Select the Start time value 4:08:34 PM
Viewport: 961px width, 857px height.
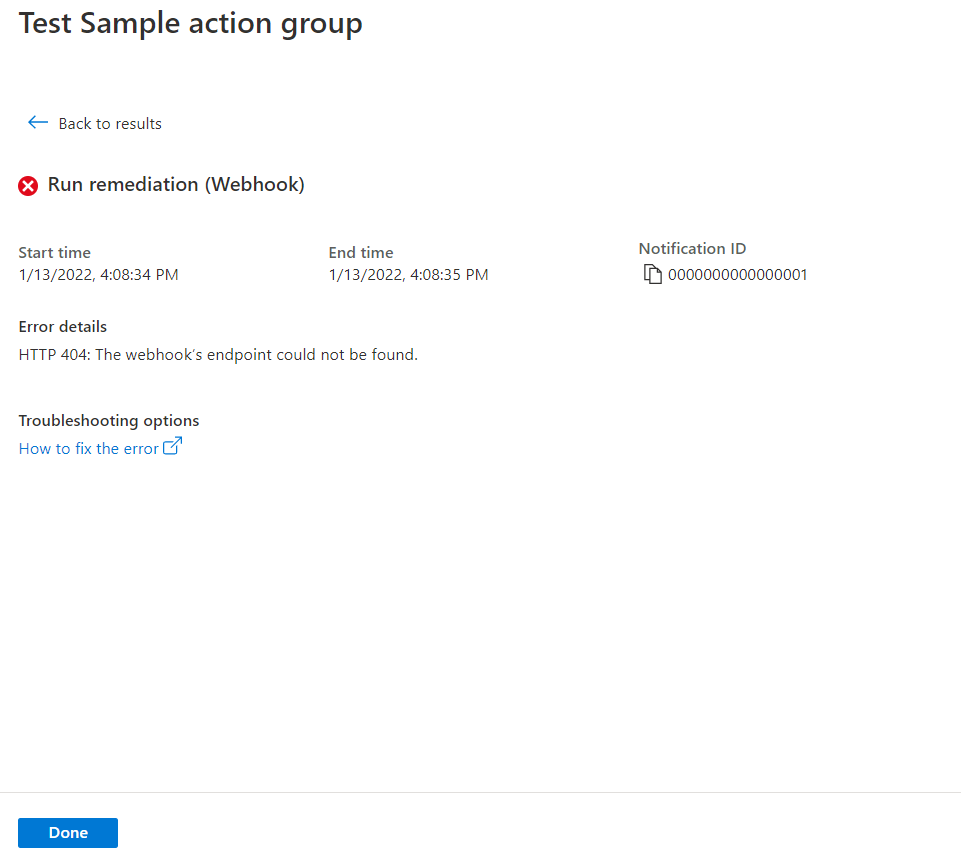pos(99,275)
